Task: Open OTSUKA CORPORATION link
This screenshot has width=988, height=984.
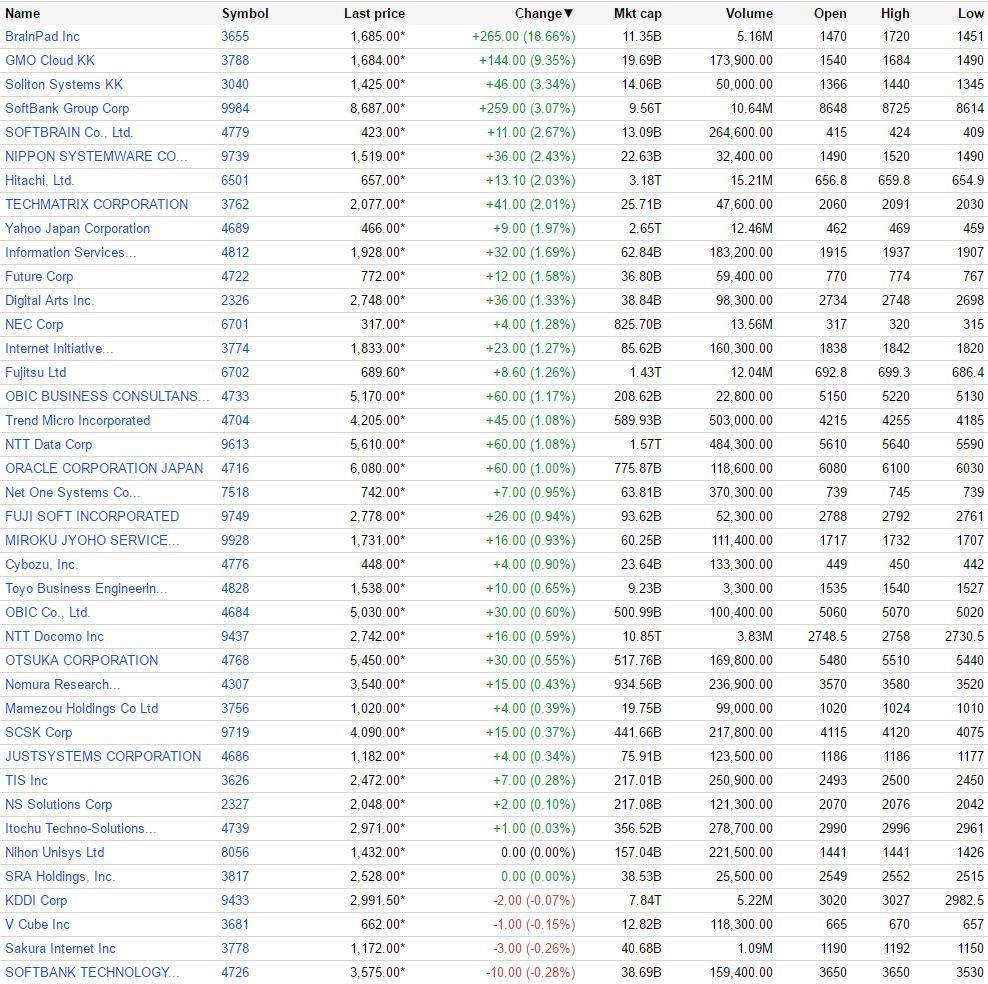Action: (x=82, y=660)
